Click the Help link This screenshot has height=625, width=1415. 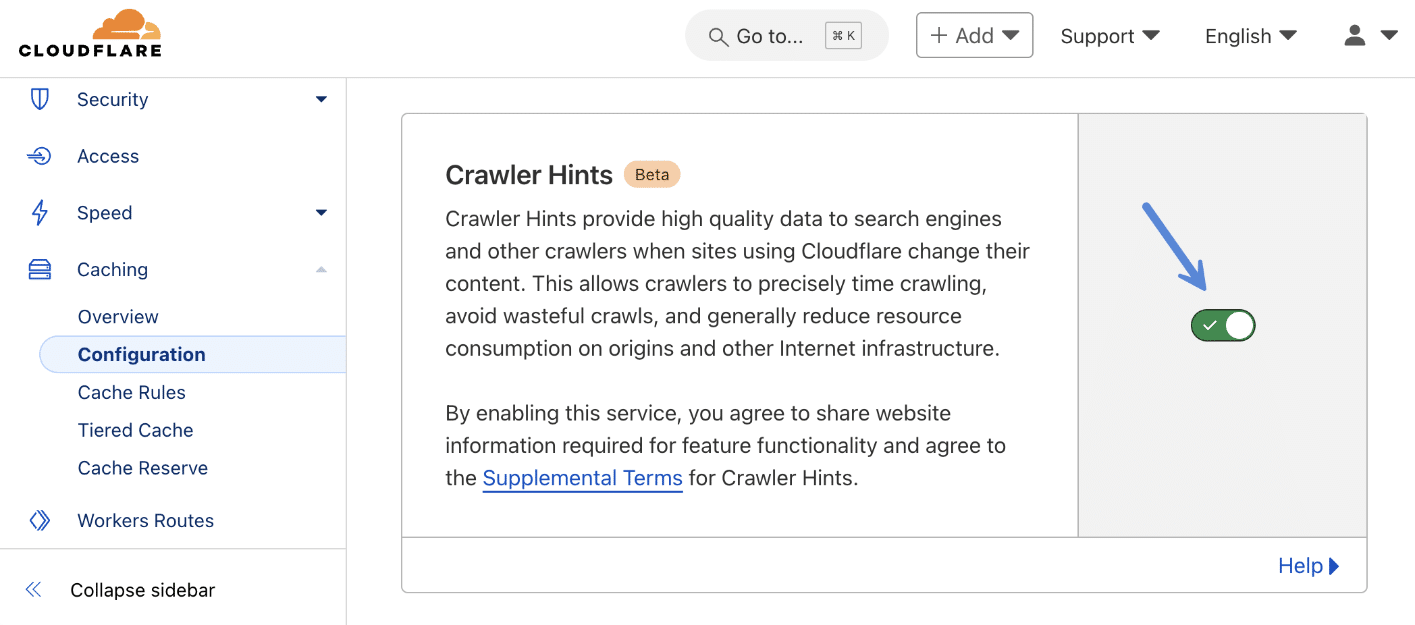pos(1300,565)
